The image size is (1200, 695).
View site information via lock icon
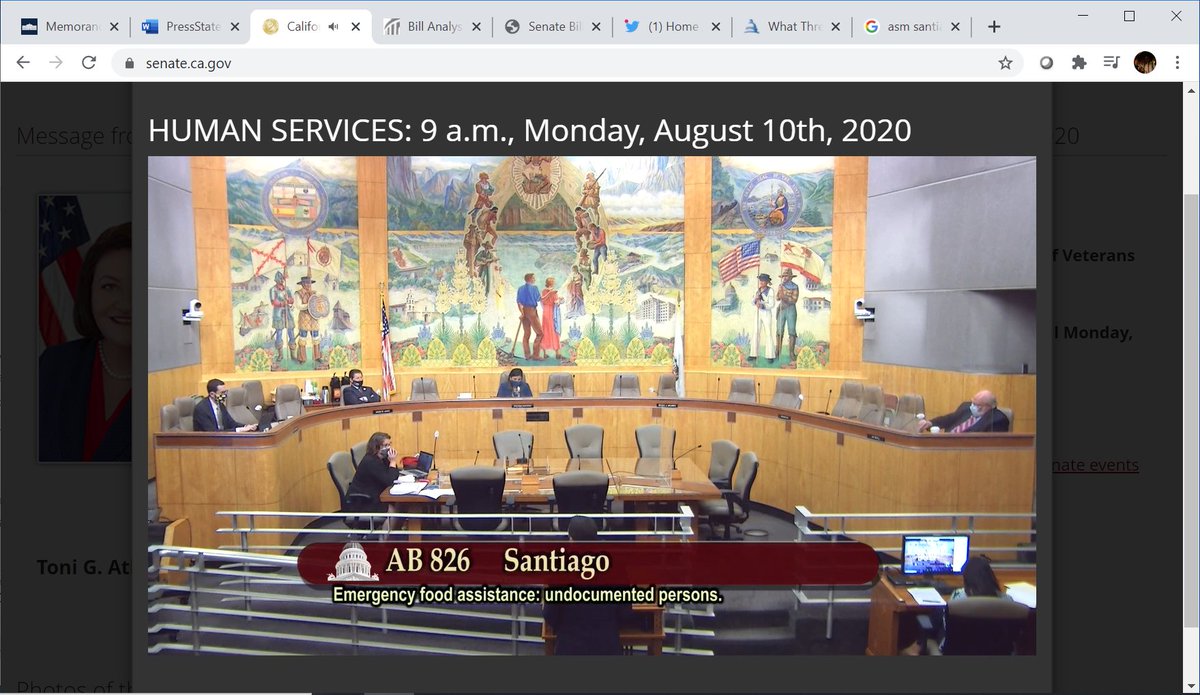(129, 63)
